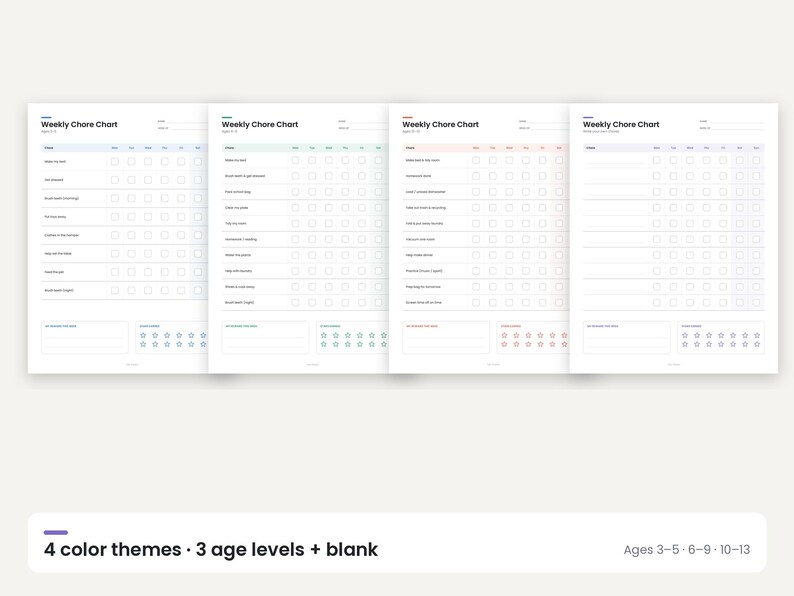Tick Tuesday box for 'Get dressed' on blue chart
794x596 pixels.
coord(131,180)
